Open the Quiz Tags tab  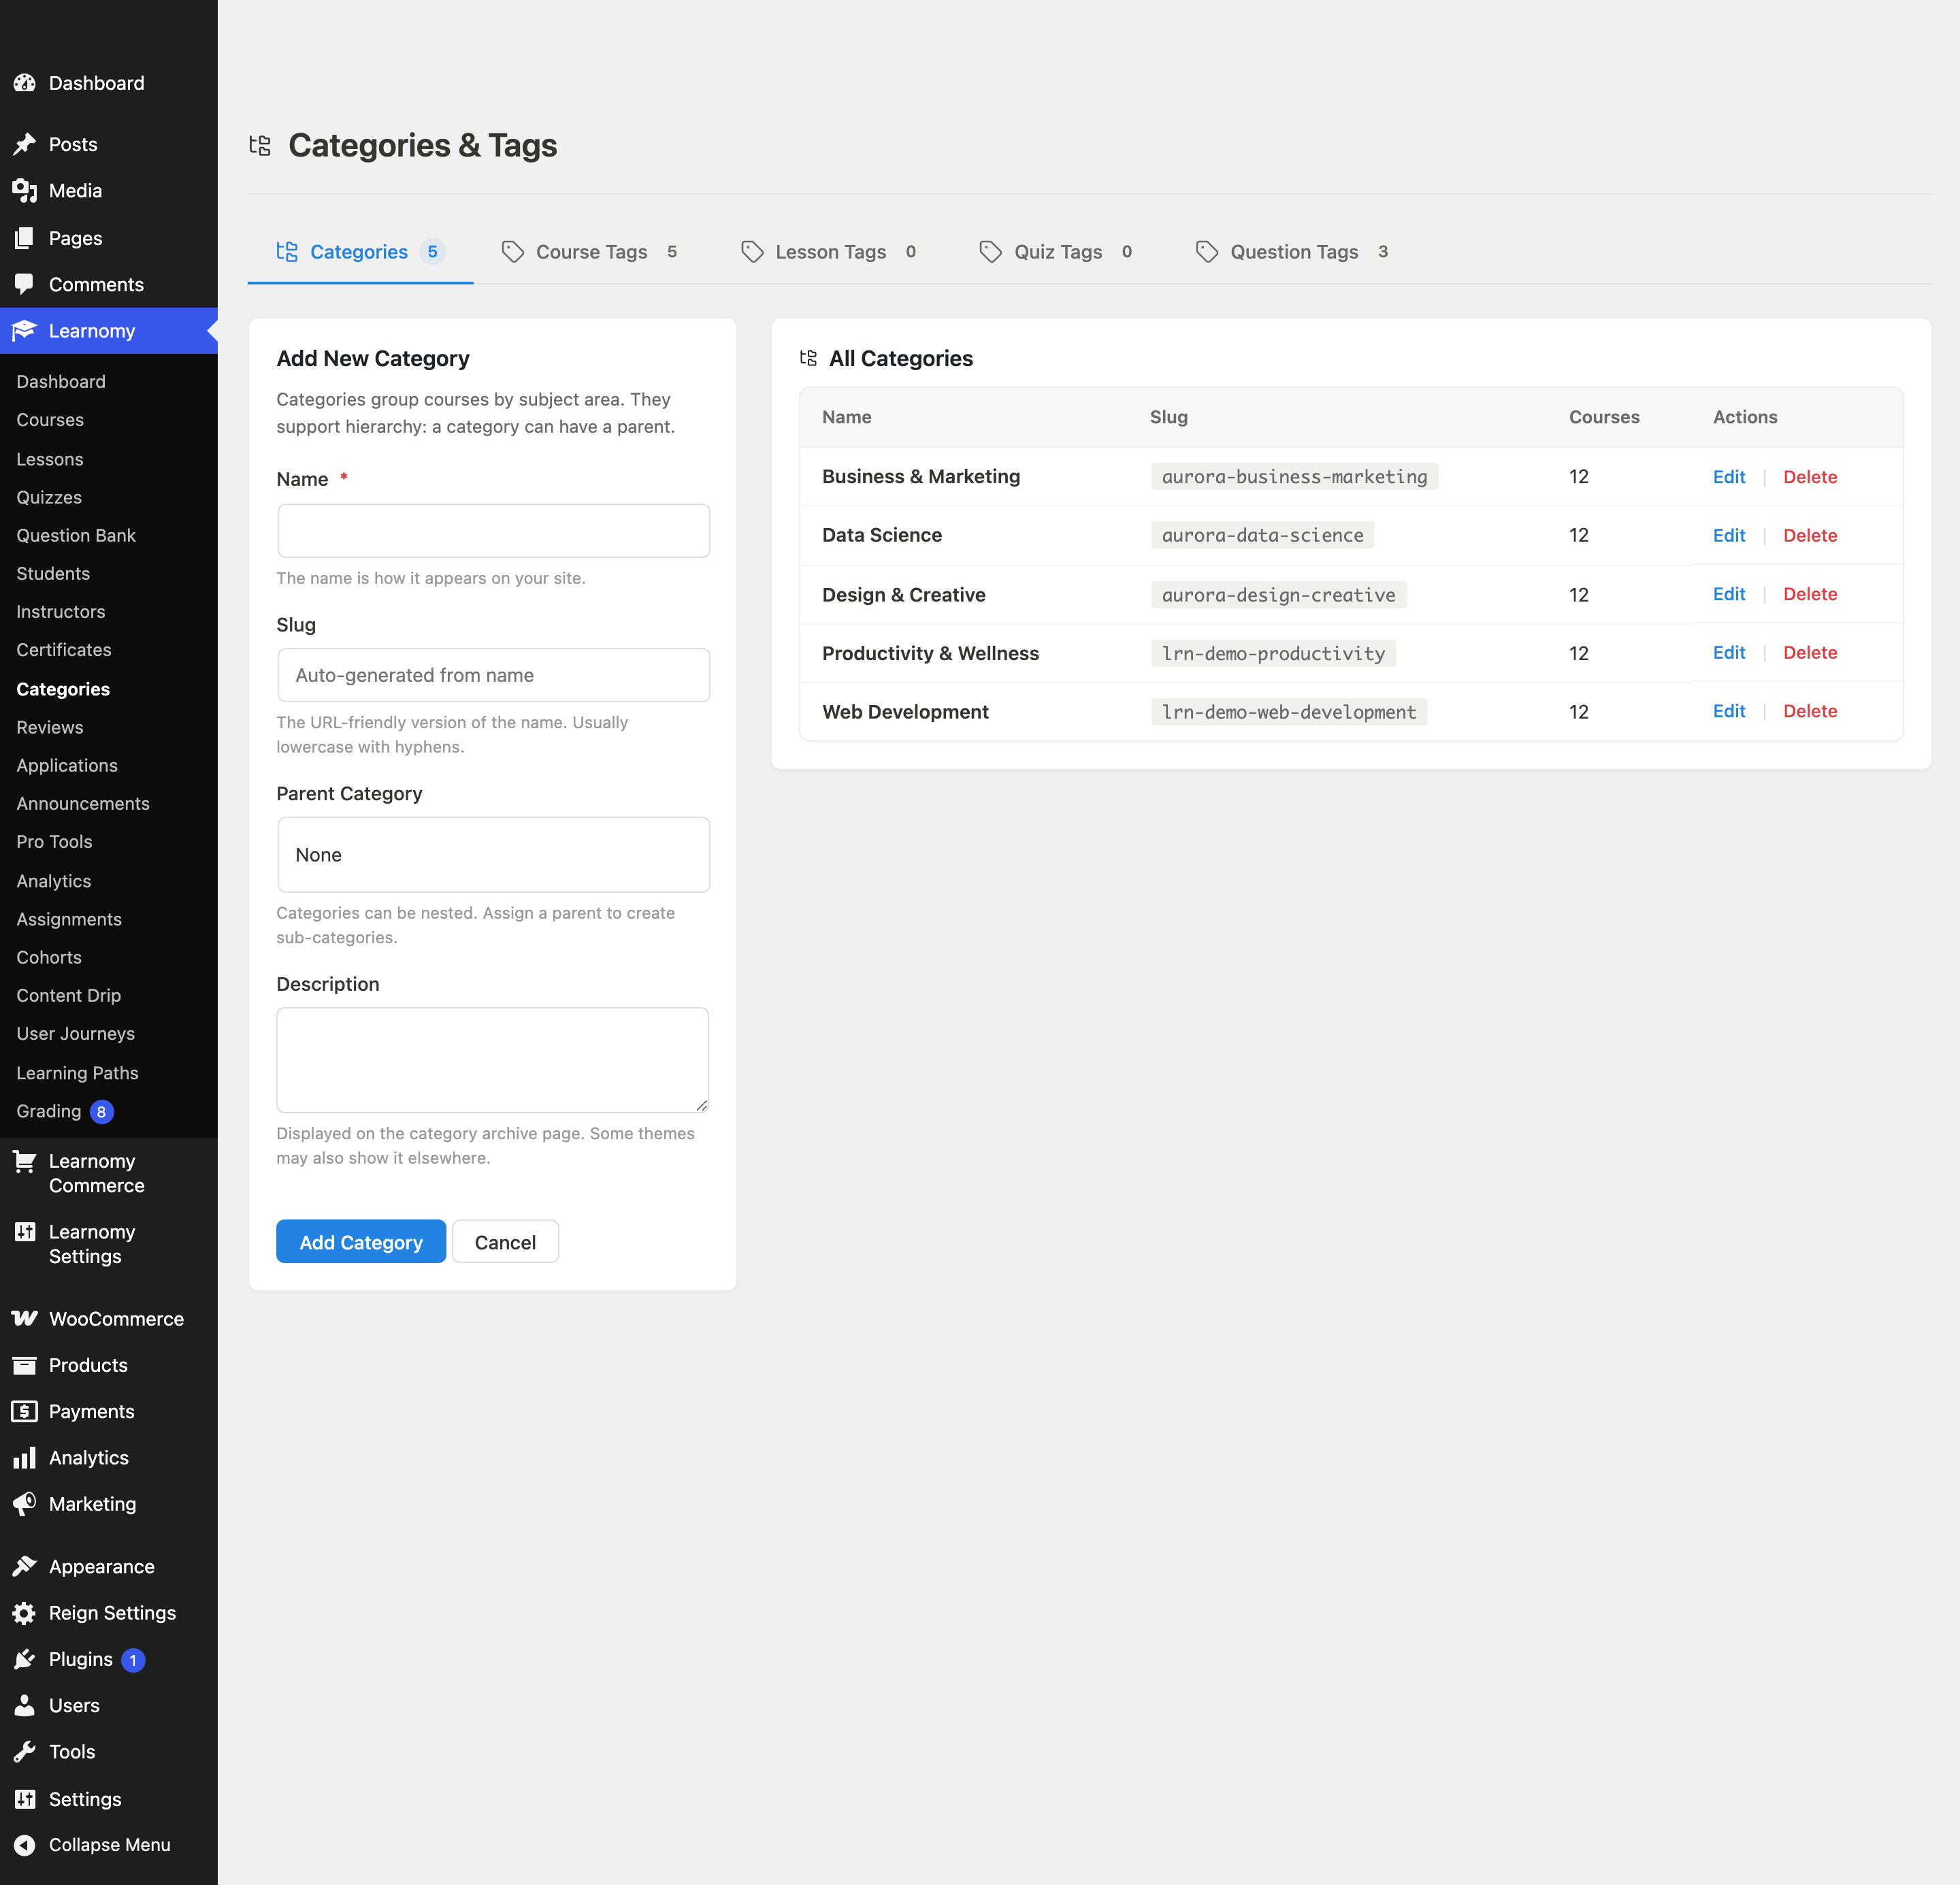[1057, 251]
